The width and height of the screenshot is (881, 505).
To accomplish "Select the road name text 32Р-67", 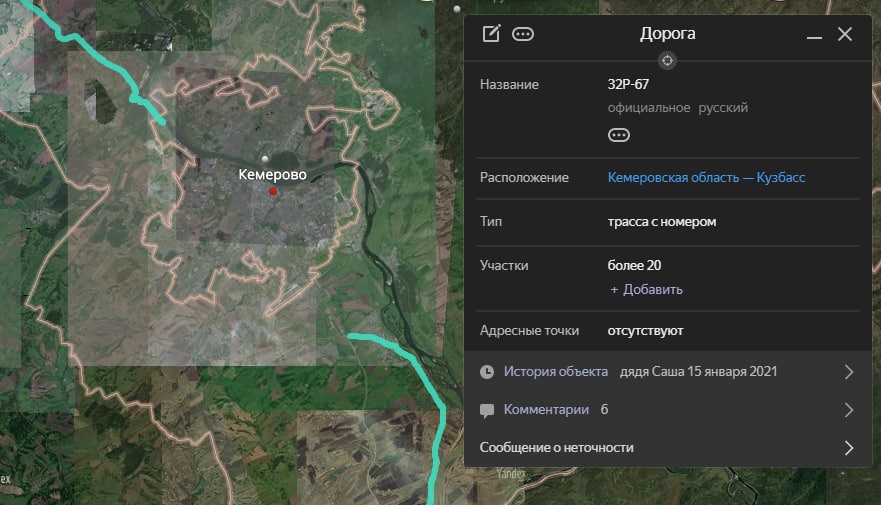I will 628,84.
